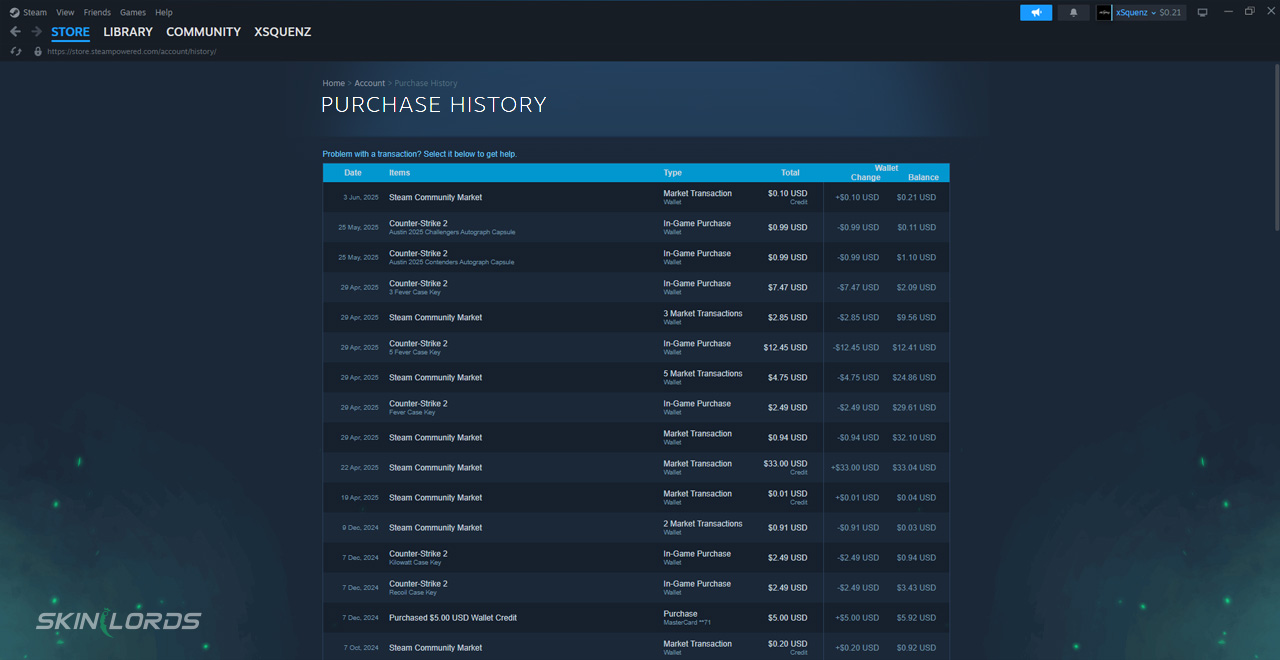The width and height of the screenshot is (1280, 660).
Task: Click the $12.45 USD total cell
Action: pyautogui.click(x=785, y=347)
